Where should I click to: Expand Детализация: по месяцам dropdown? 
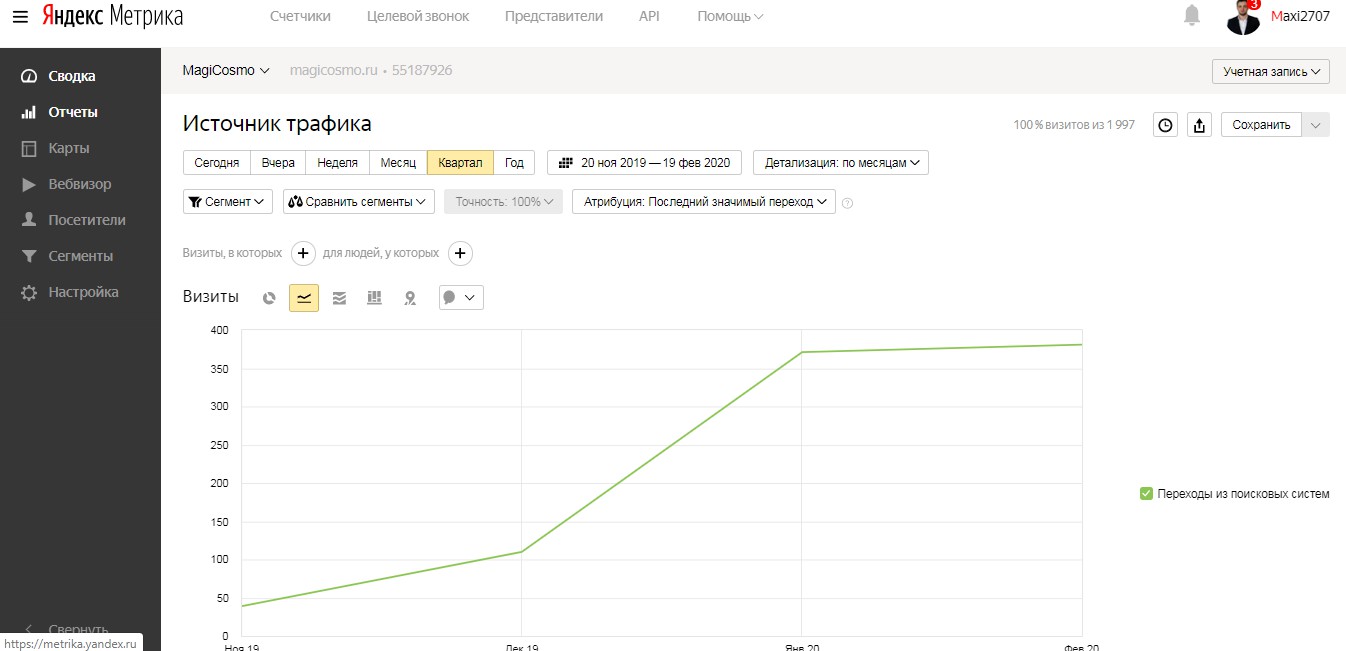pyautogui.click(x=841, y=163)
